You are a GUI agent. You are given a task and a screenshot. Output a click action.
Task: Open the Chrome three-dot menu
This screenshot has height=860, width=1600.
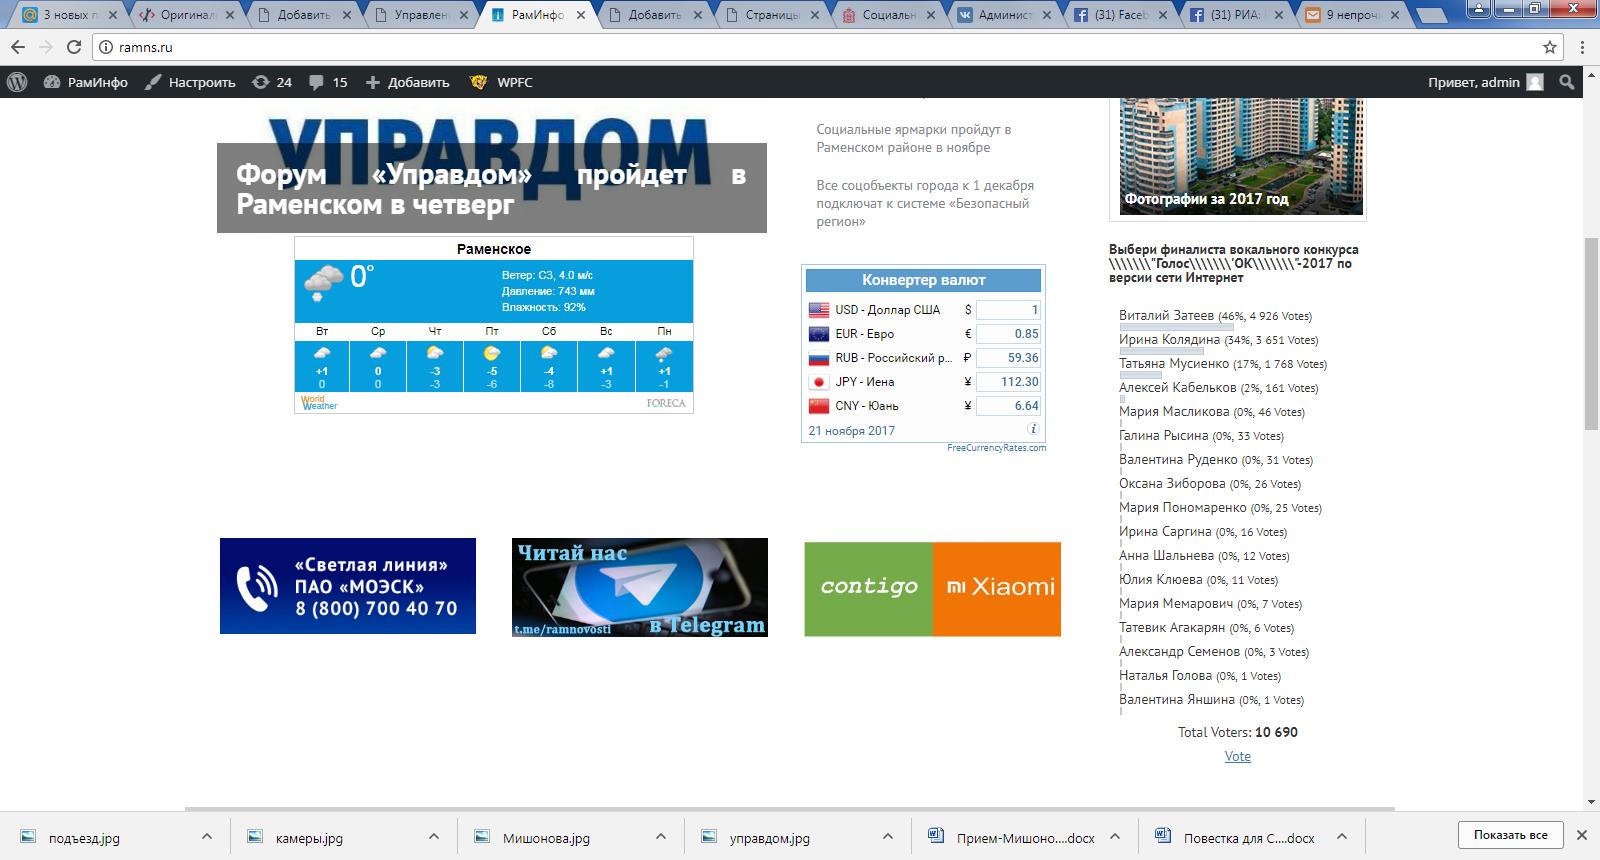[x=1582, y=47]
